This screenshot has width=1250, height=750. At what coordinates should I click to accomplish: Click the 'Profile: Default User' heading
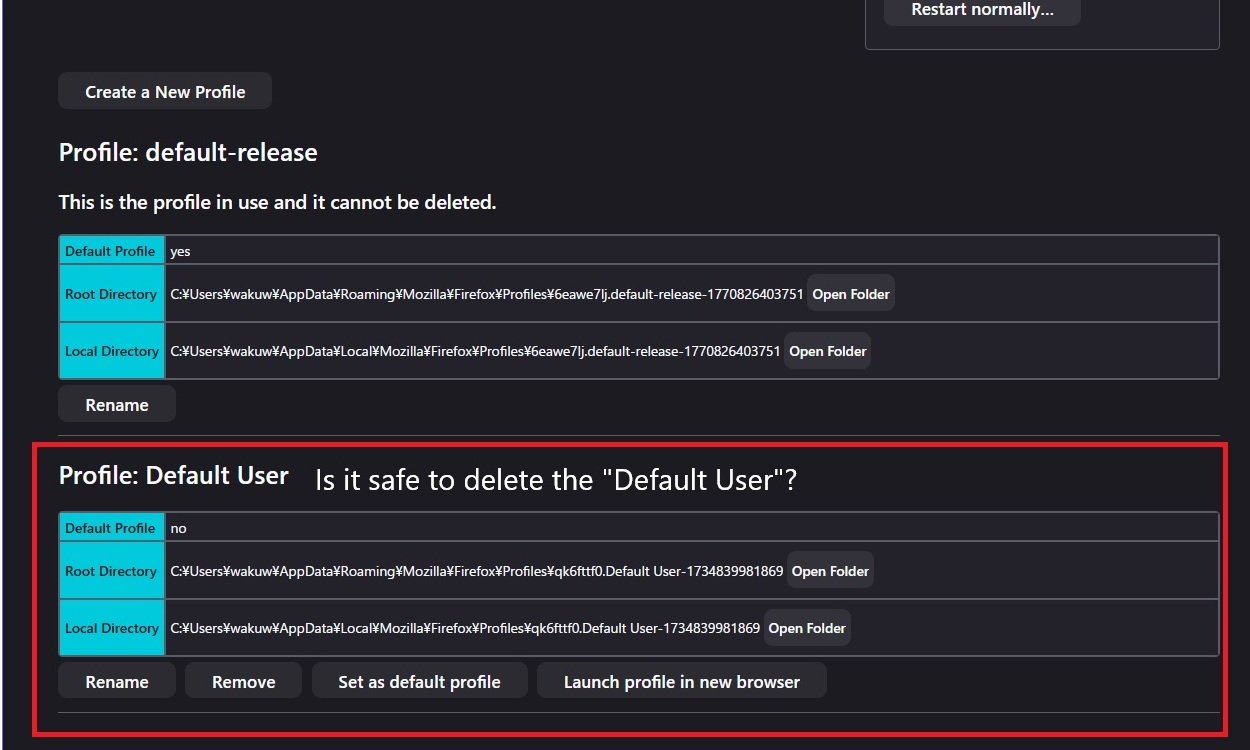(x=174, y=476)
